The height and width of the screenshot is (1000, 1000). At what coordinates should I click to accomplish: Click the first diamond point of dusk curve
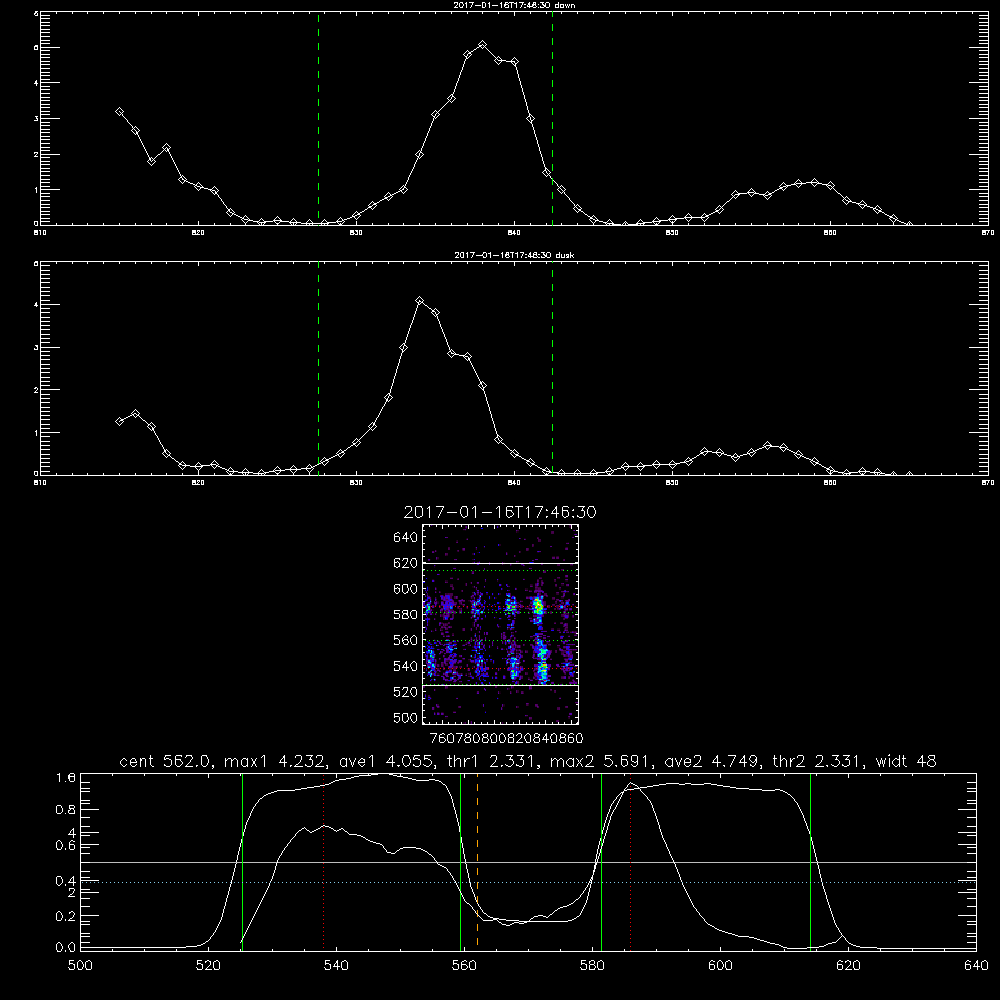coord(119,422)
